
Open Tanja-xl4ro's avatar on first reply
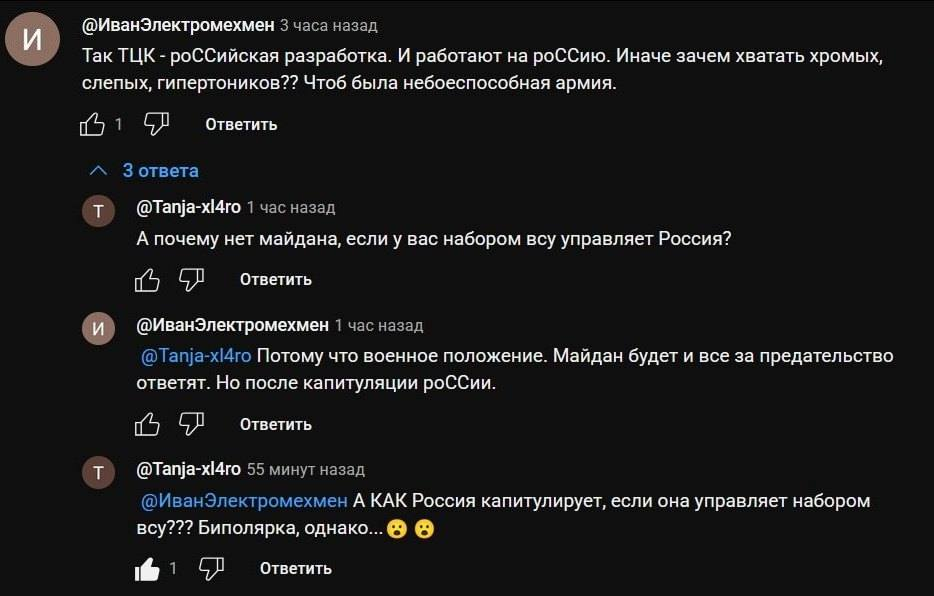pyautogui.click(x=98, y=211)
